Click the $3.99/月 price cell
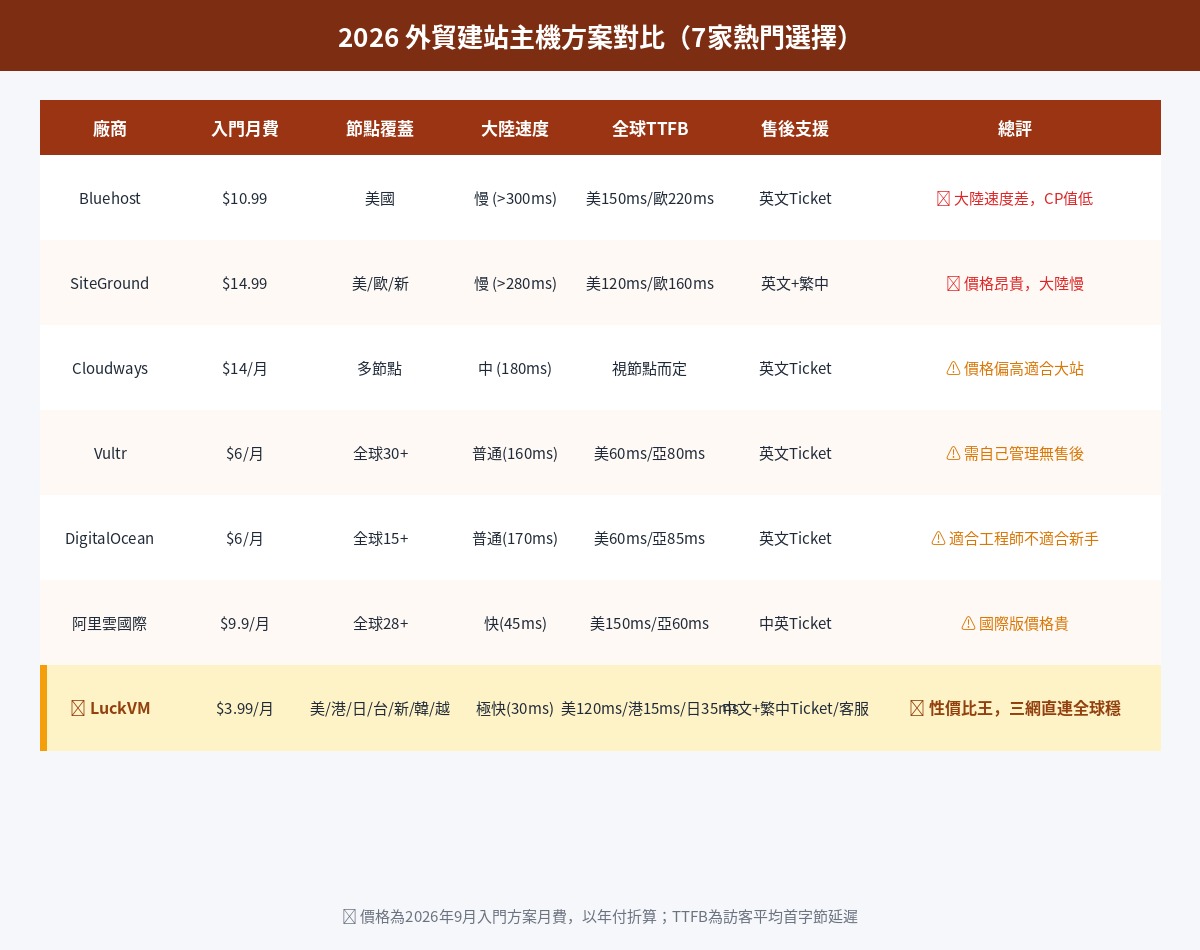The image size is (1200, 950). point(245,708)
